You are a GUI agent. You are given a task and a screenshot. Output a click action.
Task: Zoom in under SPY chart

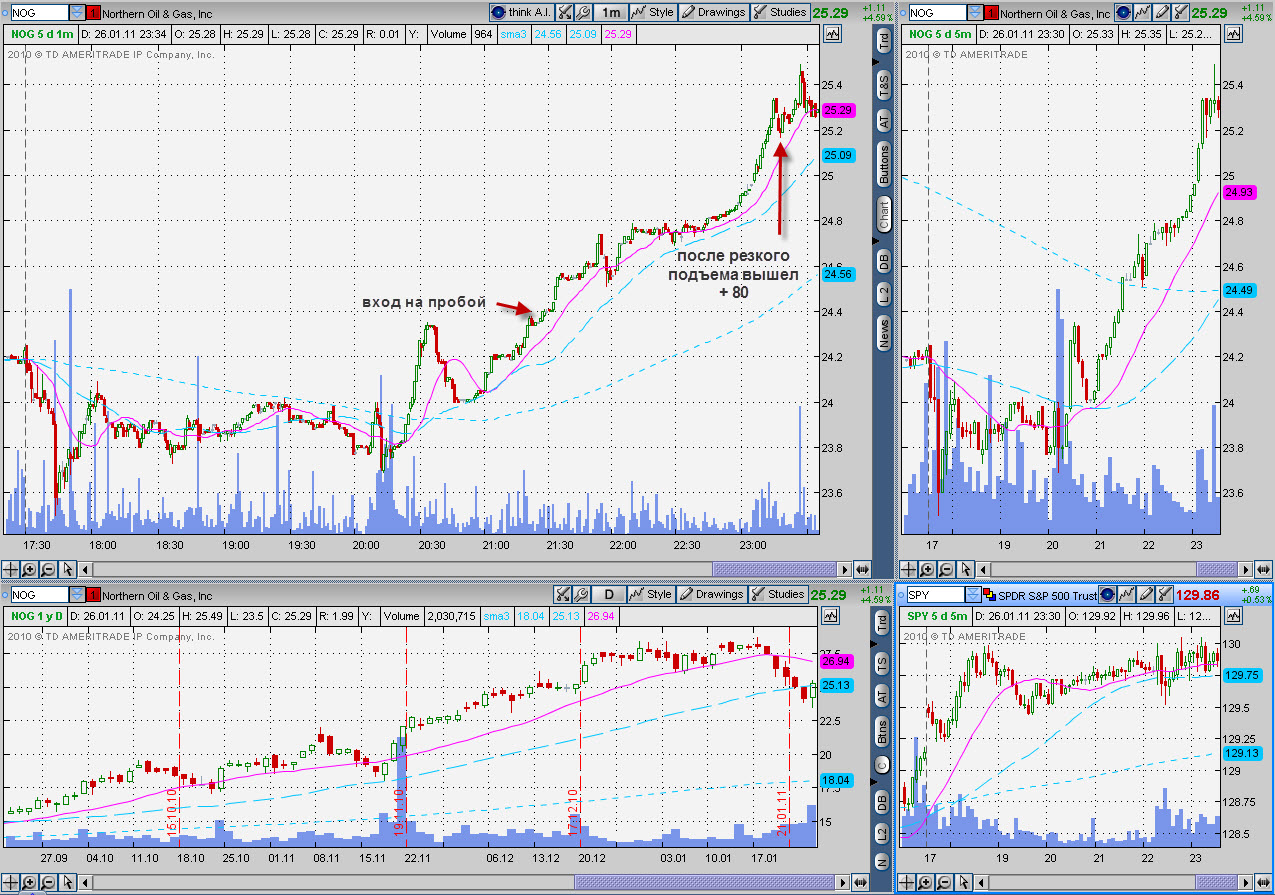click(x=926, y=883)
